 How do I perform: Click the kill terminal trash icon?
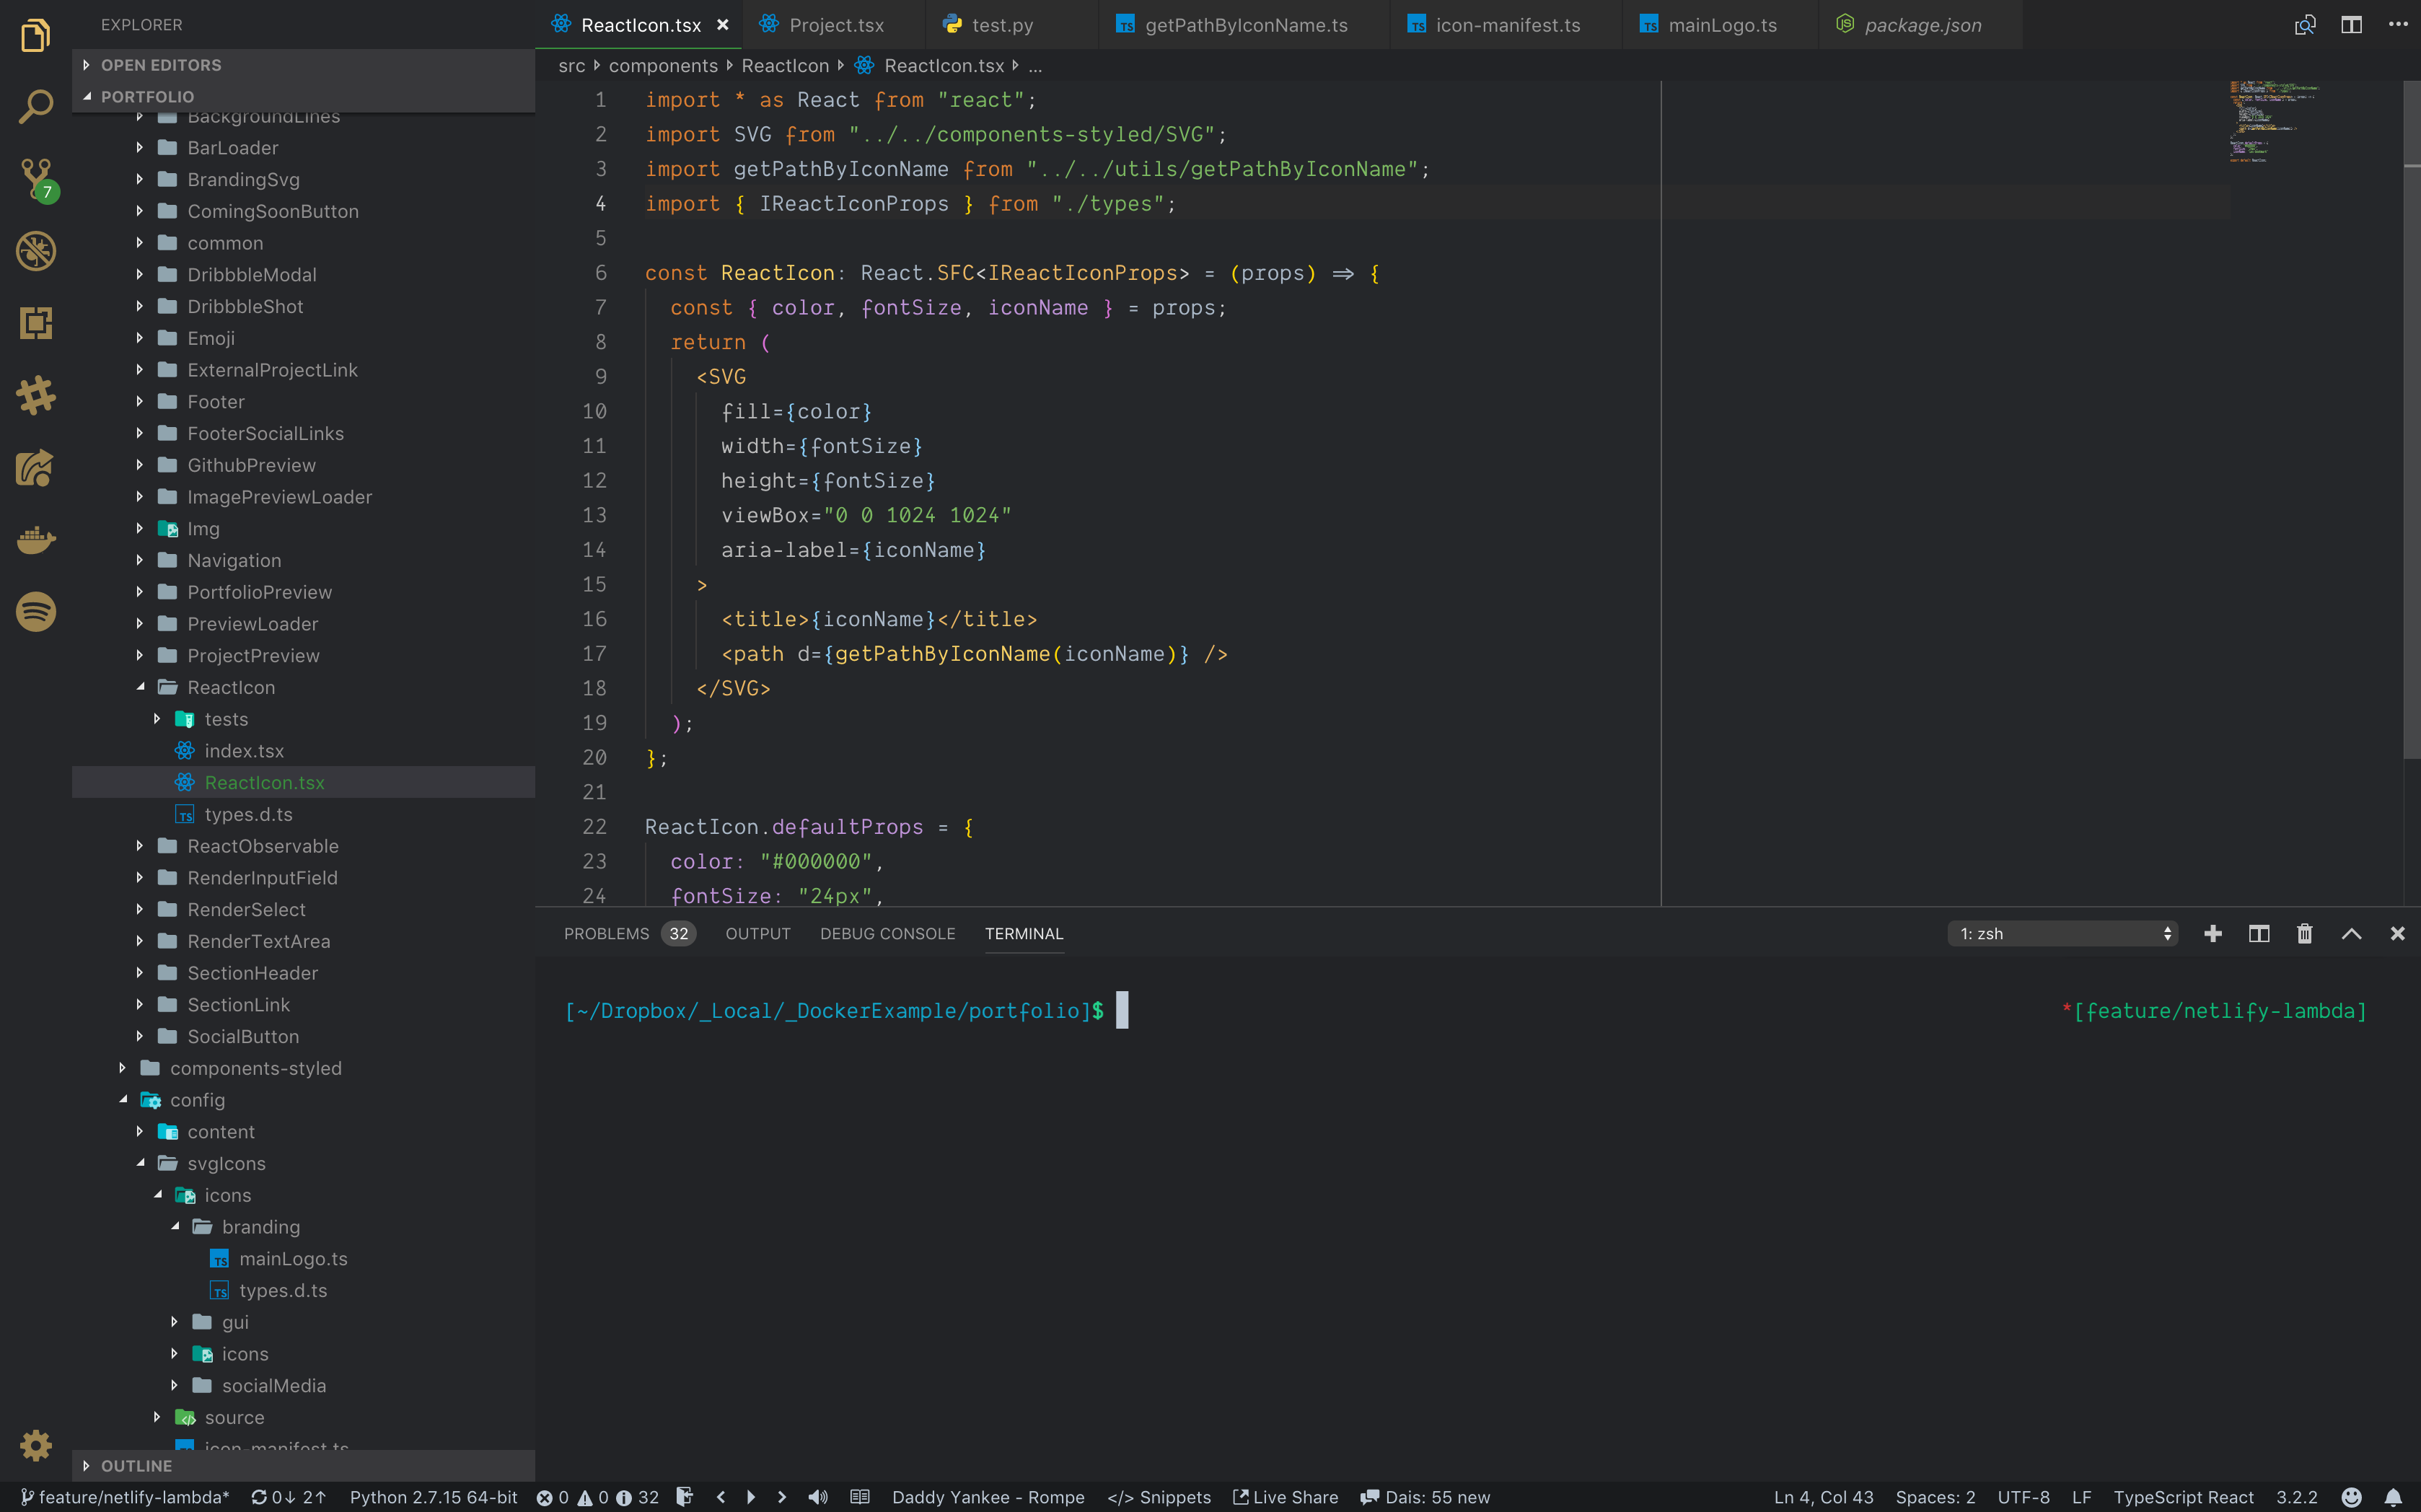coord(2304,933)
